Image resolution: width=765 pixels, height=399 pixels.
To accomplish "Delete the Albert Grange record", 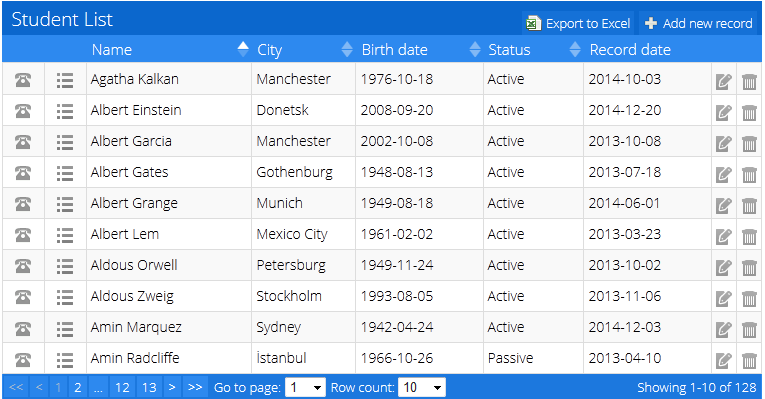I will [749, 205].
